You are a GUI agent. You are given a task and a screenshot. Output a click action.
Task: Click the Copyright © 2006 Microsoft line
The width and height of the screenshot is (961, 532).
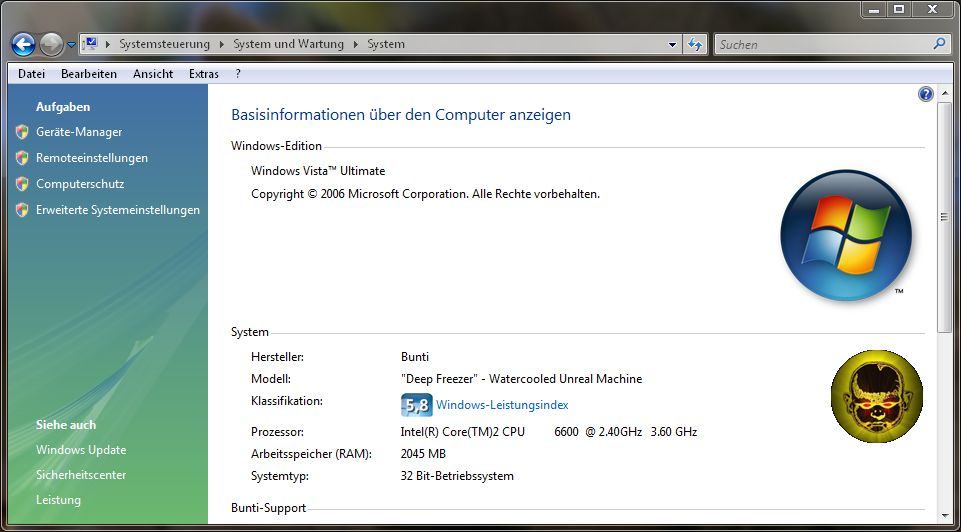pyautogui.click(x=425, y=194)
